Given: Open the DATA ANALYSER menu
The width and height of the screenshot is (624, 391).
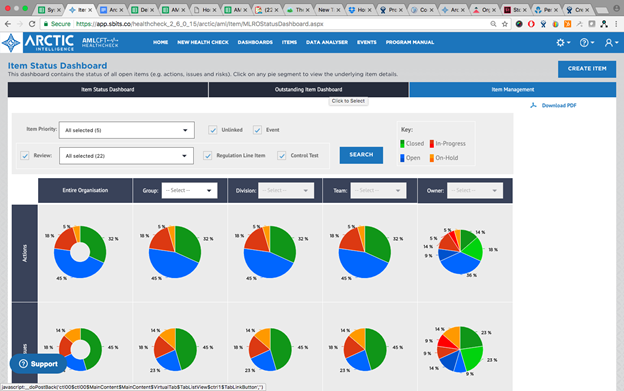Looking at the screenshot, I should tap(327, 42).
